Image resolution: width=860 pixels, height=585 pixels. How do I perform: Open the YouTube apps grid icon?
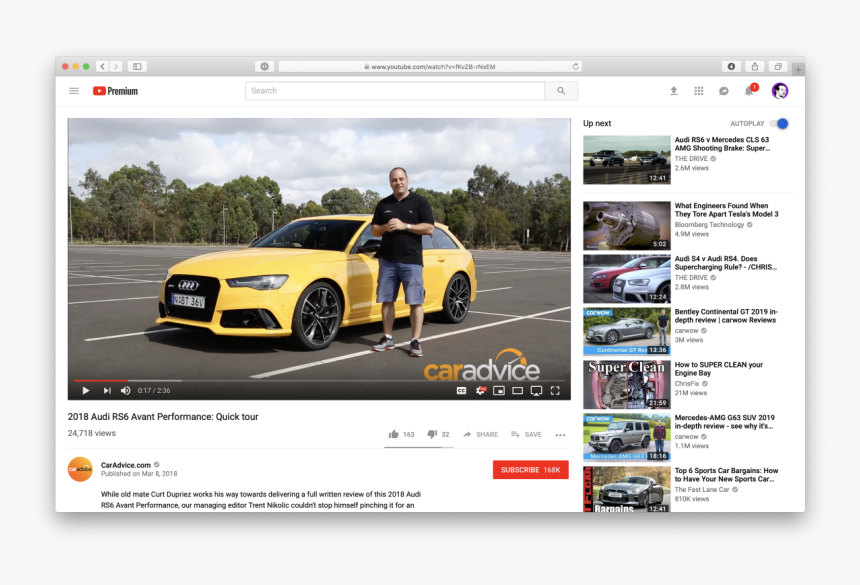(698, 90)
